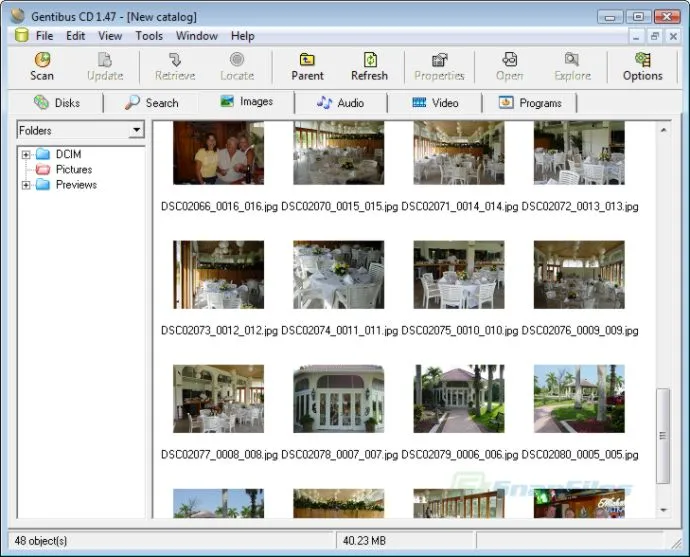Select thumbnail DSC02070_0015_015.jpg
The height and width of the screenshot is (557, 690).
pos(338,153)
